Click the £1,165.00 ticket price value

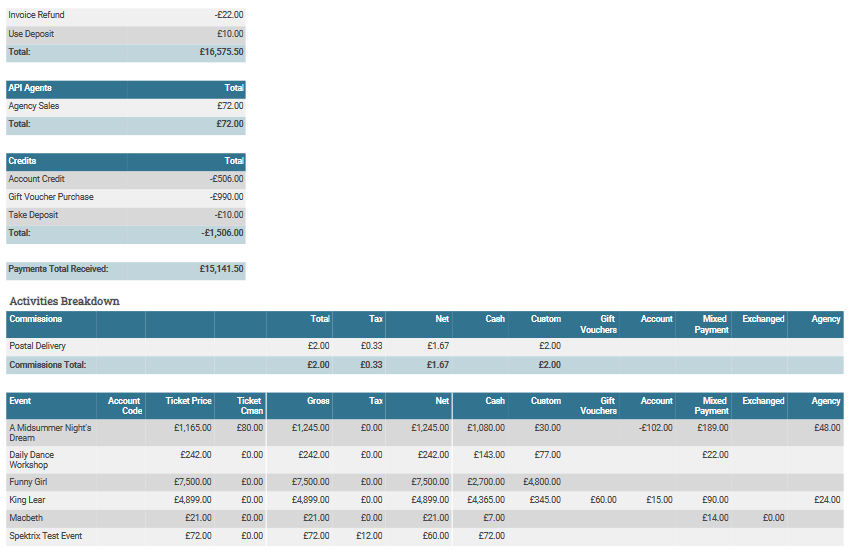click(193, 428)
